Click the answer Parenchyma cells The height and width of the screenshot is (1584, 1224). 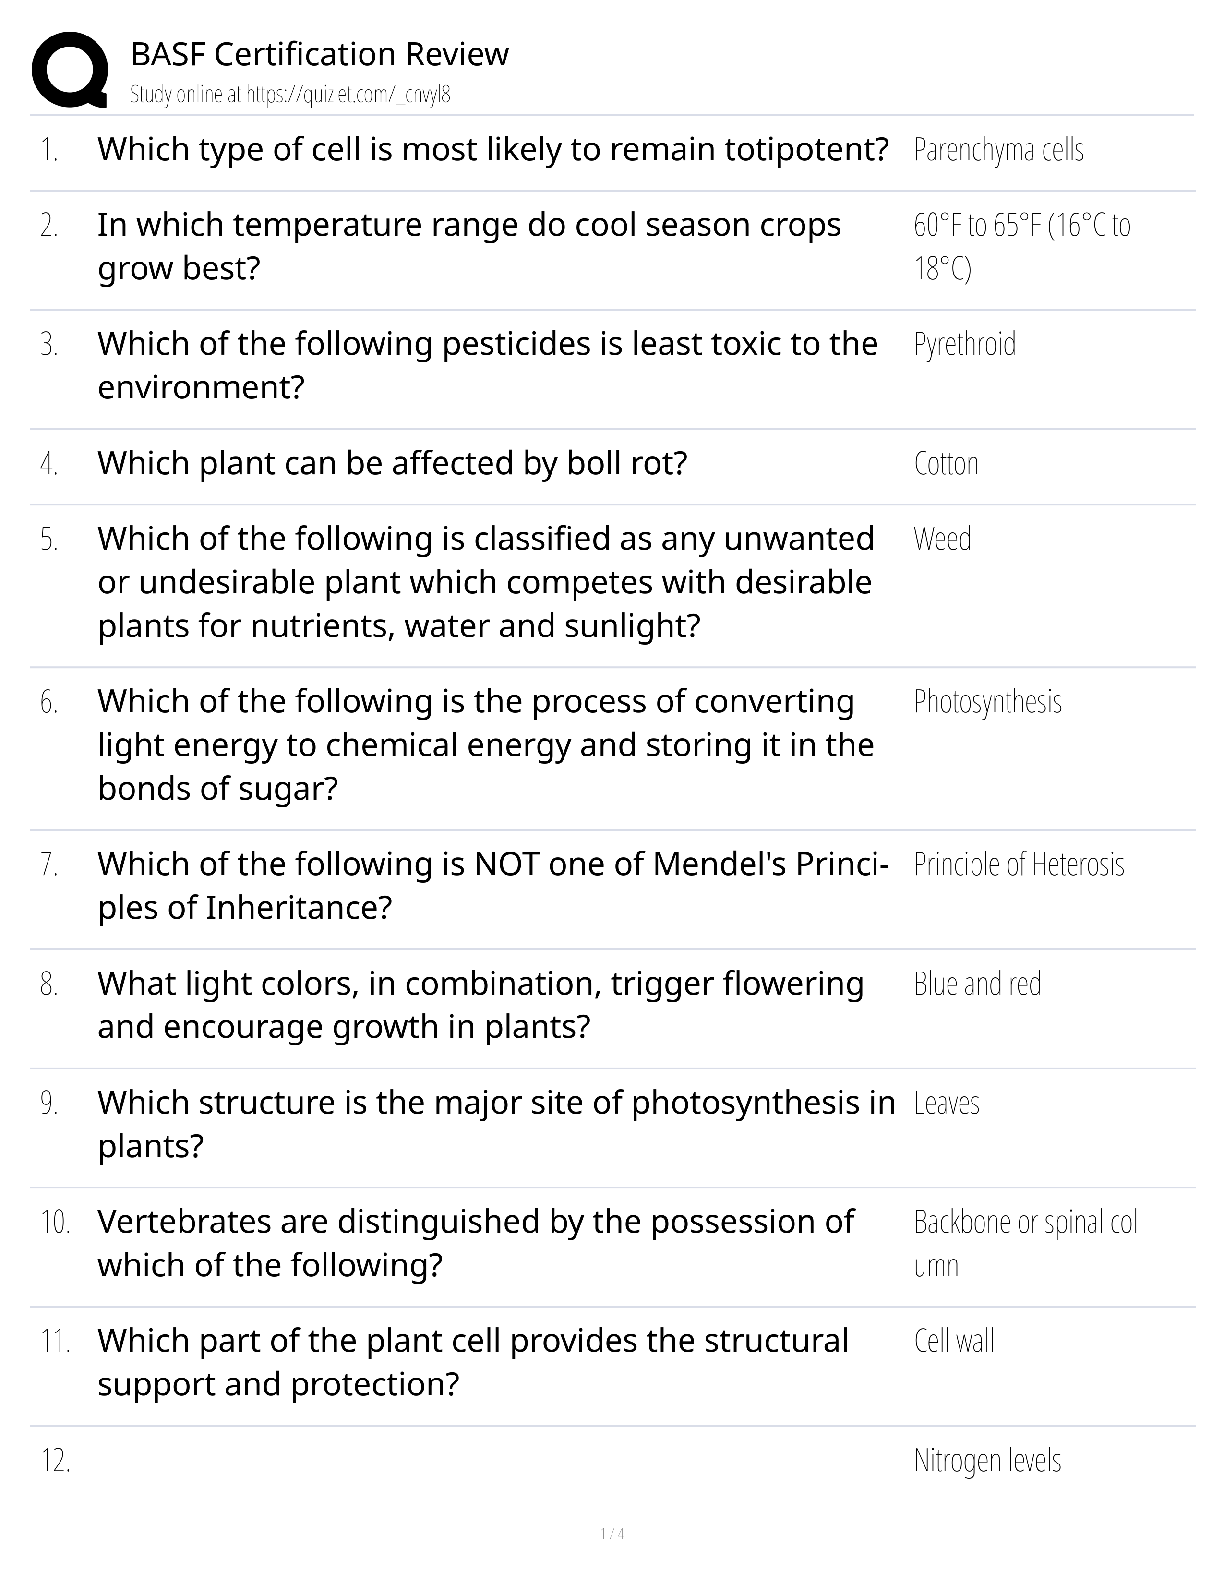999,150
